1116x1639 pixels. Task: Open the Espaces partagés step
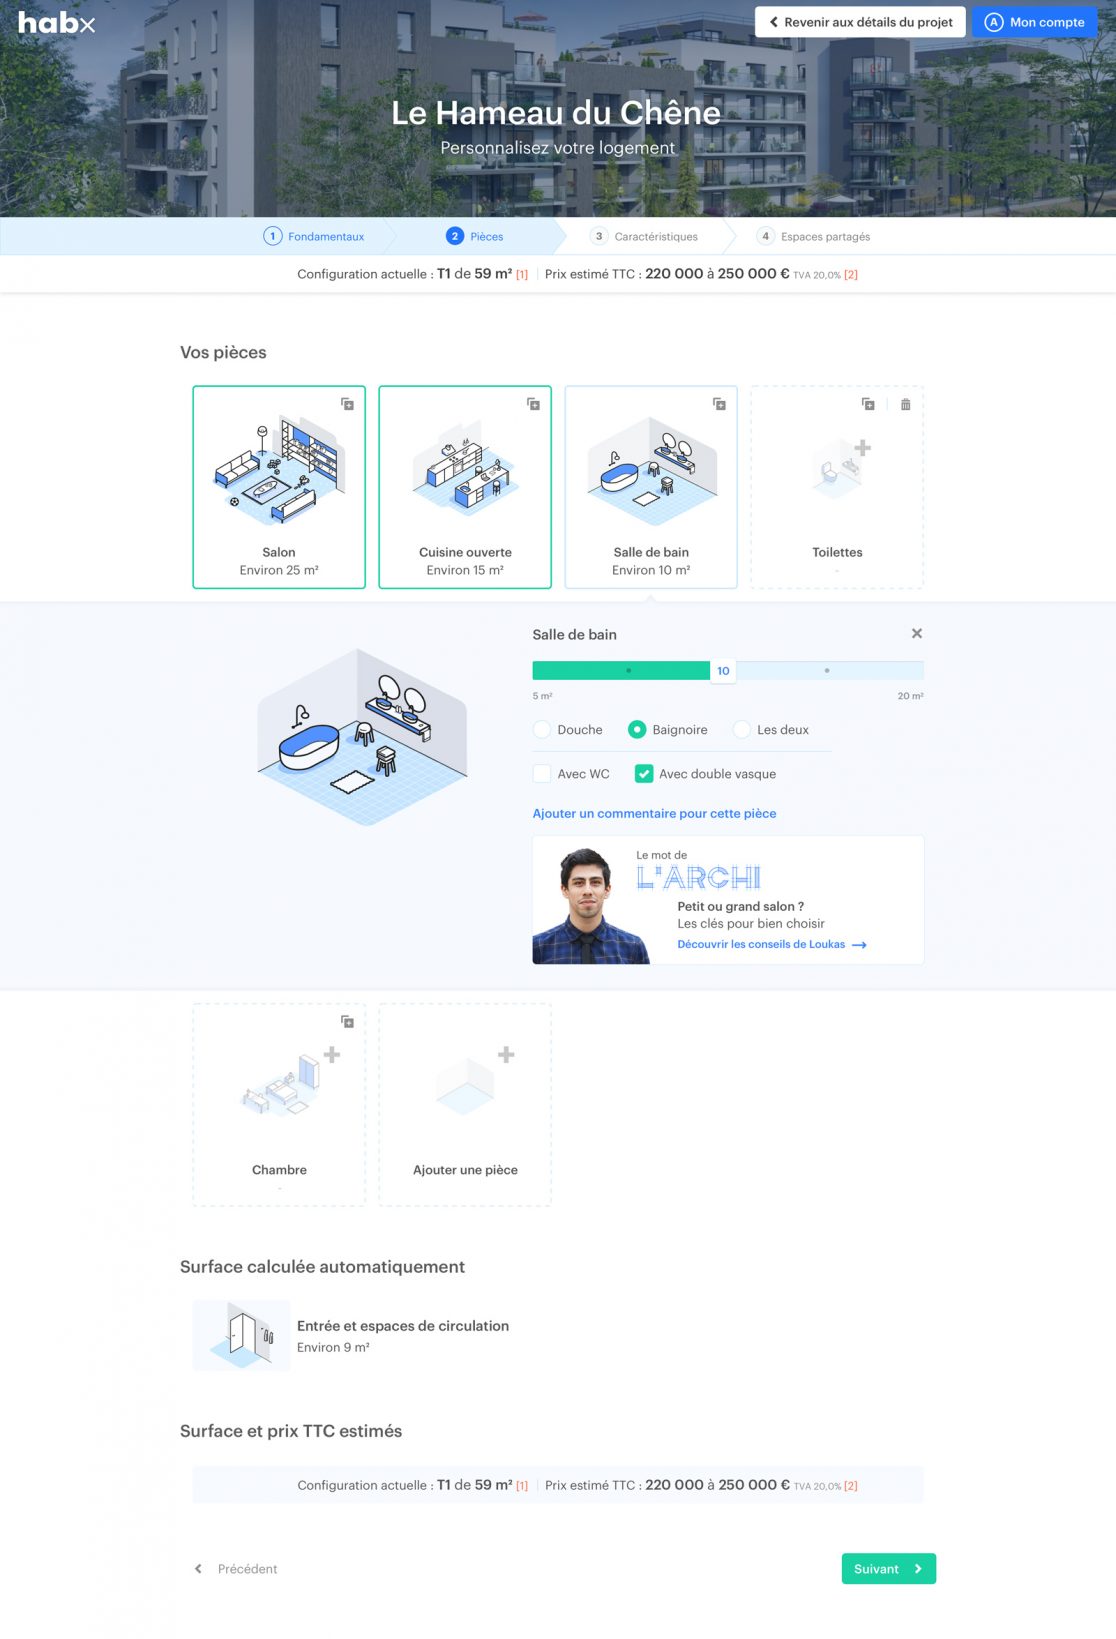pos(813,236)
